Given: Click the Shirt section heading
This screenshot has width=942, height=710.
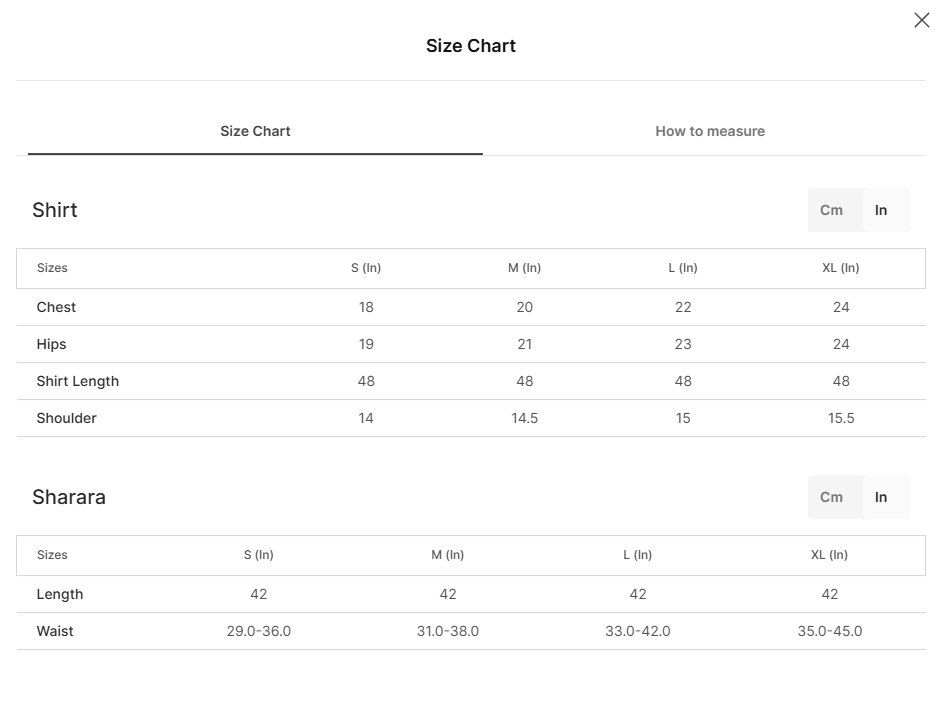Looking at the screenshot, I should point(55,210).
